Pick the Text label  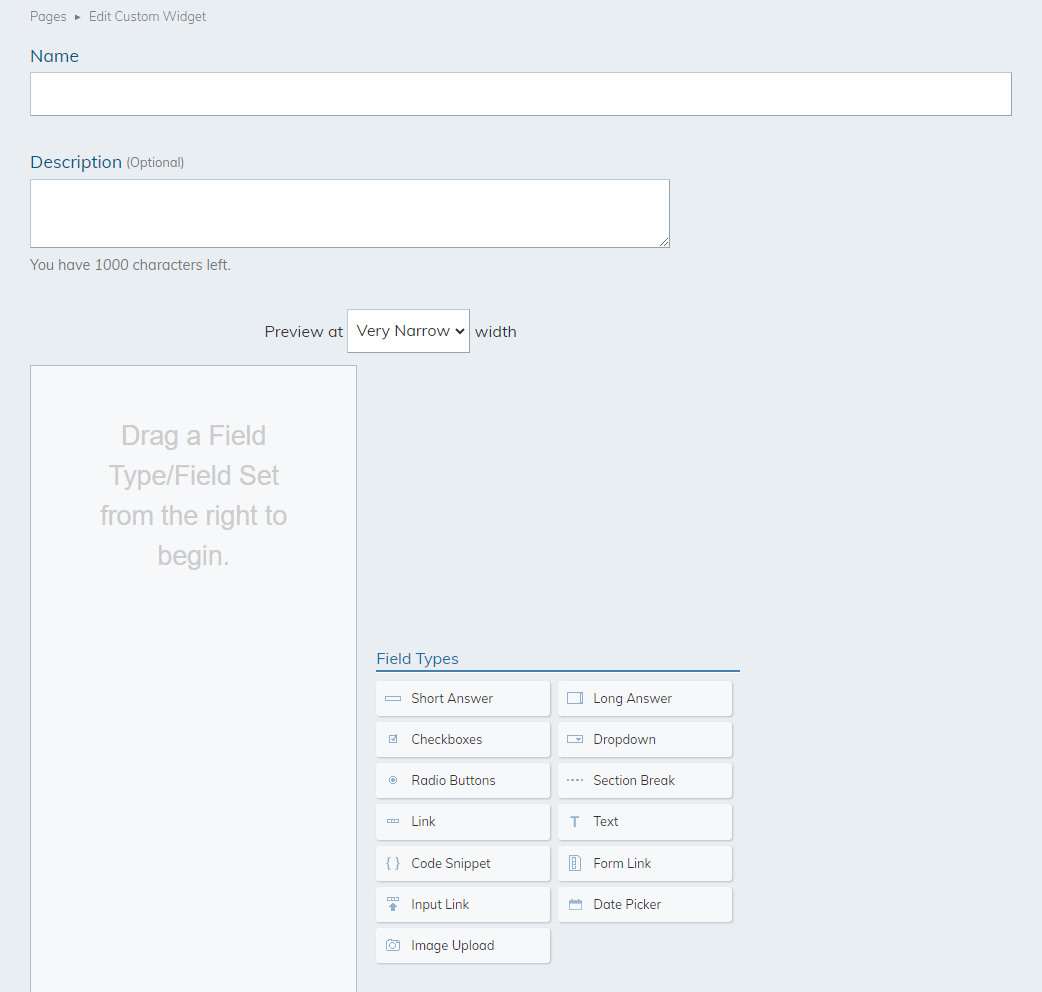tap(605, 821)
